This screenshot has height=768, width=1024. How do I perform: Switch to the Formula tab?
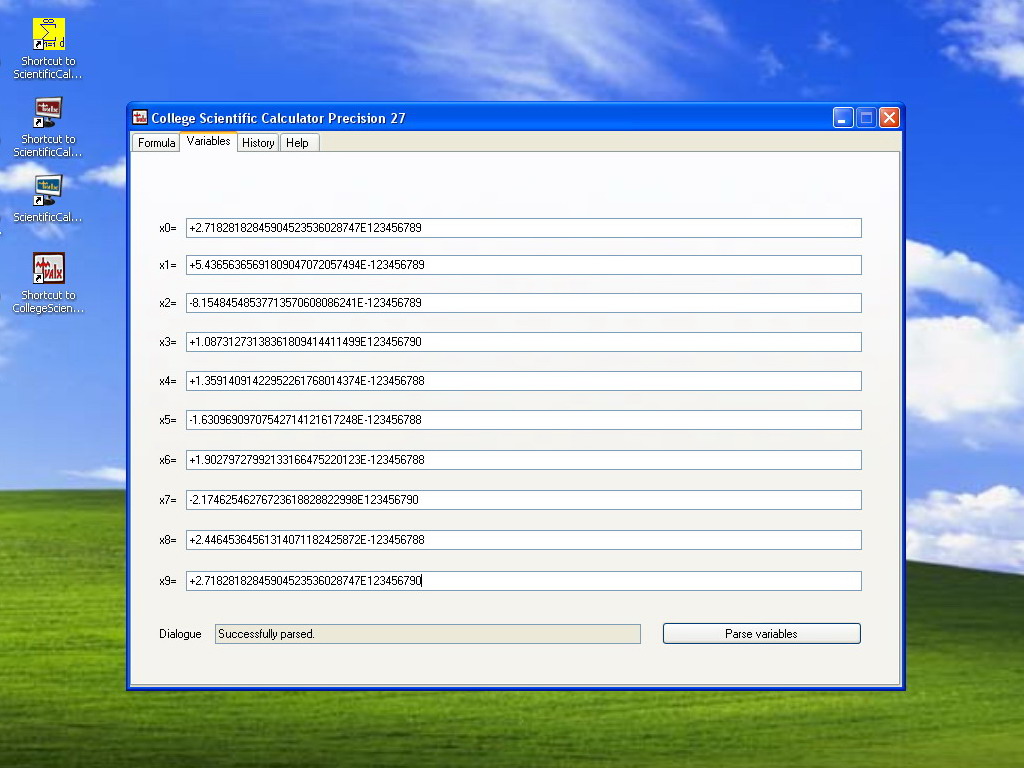pos(156,142)
